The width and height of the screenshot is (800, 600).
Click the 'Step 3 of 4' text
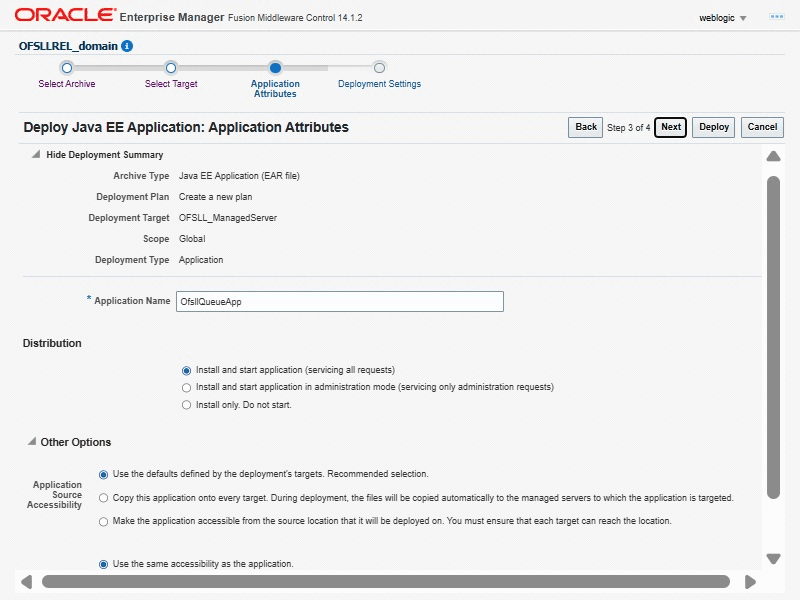point(629,128)
